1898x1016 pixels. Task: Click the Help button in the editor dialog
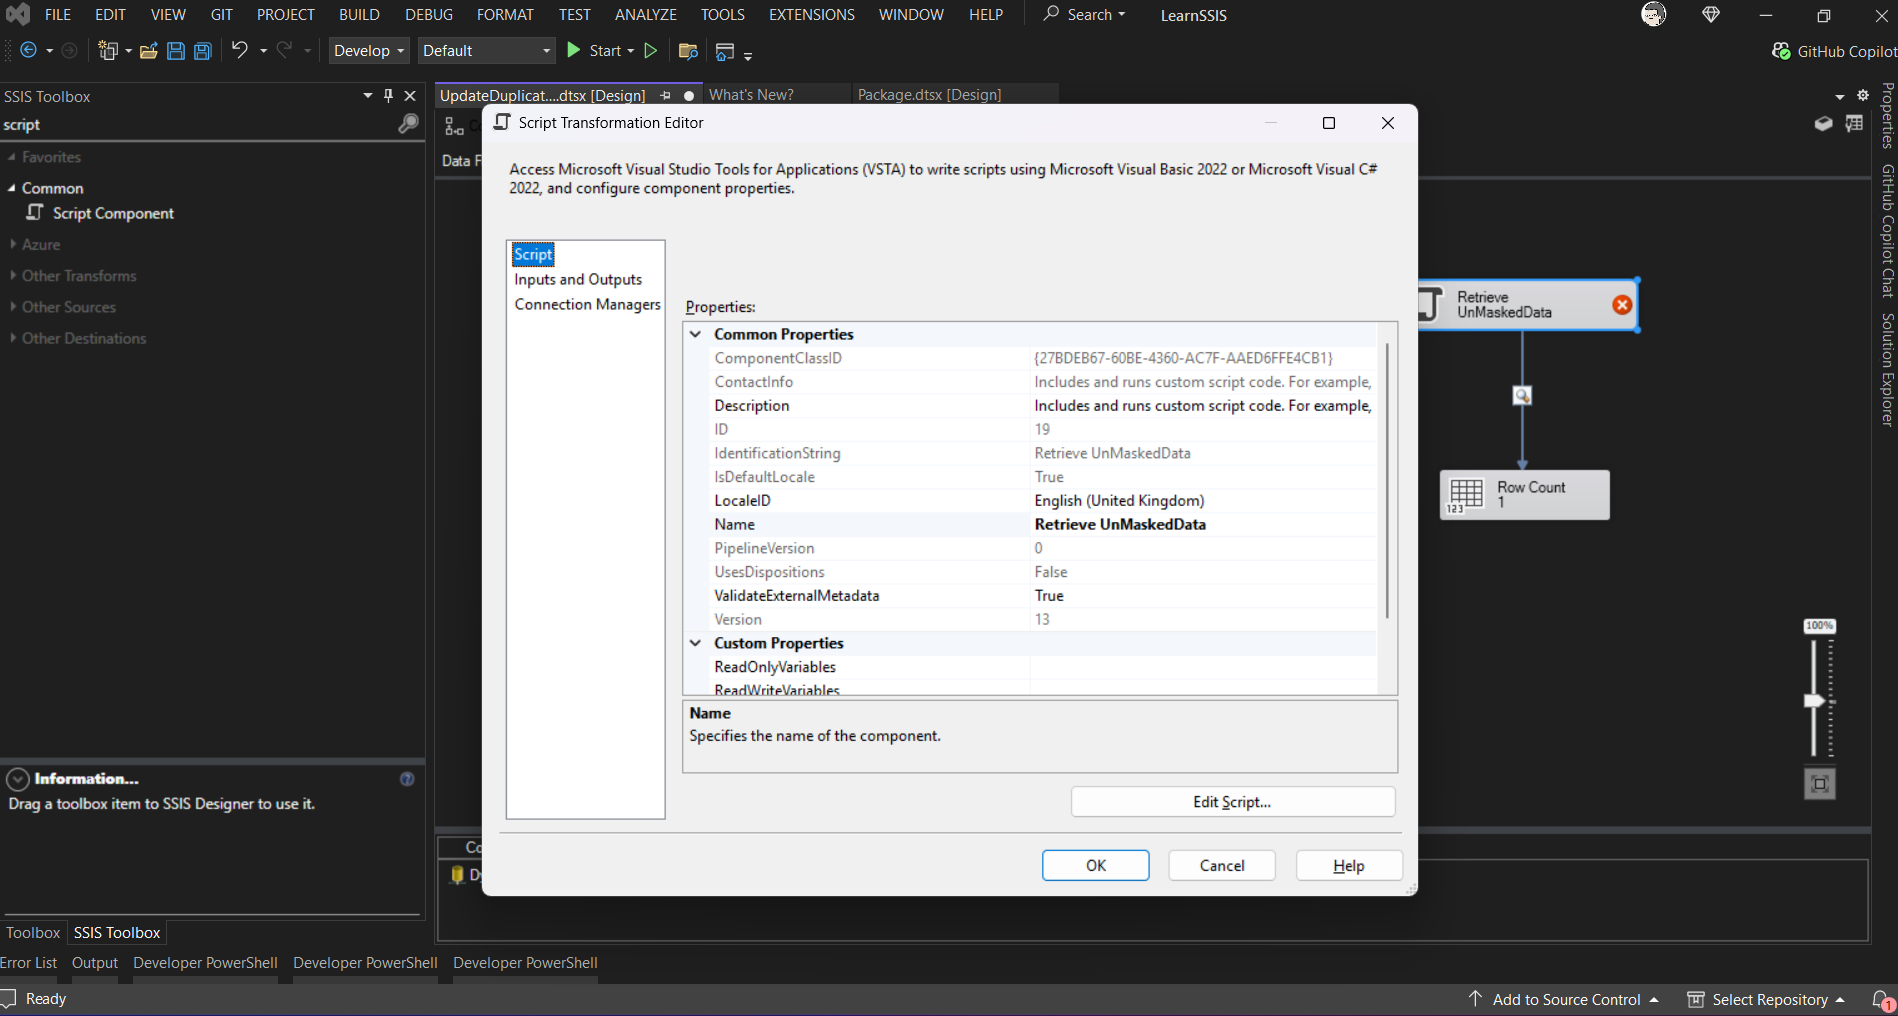[1349, 865]
